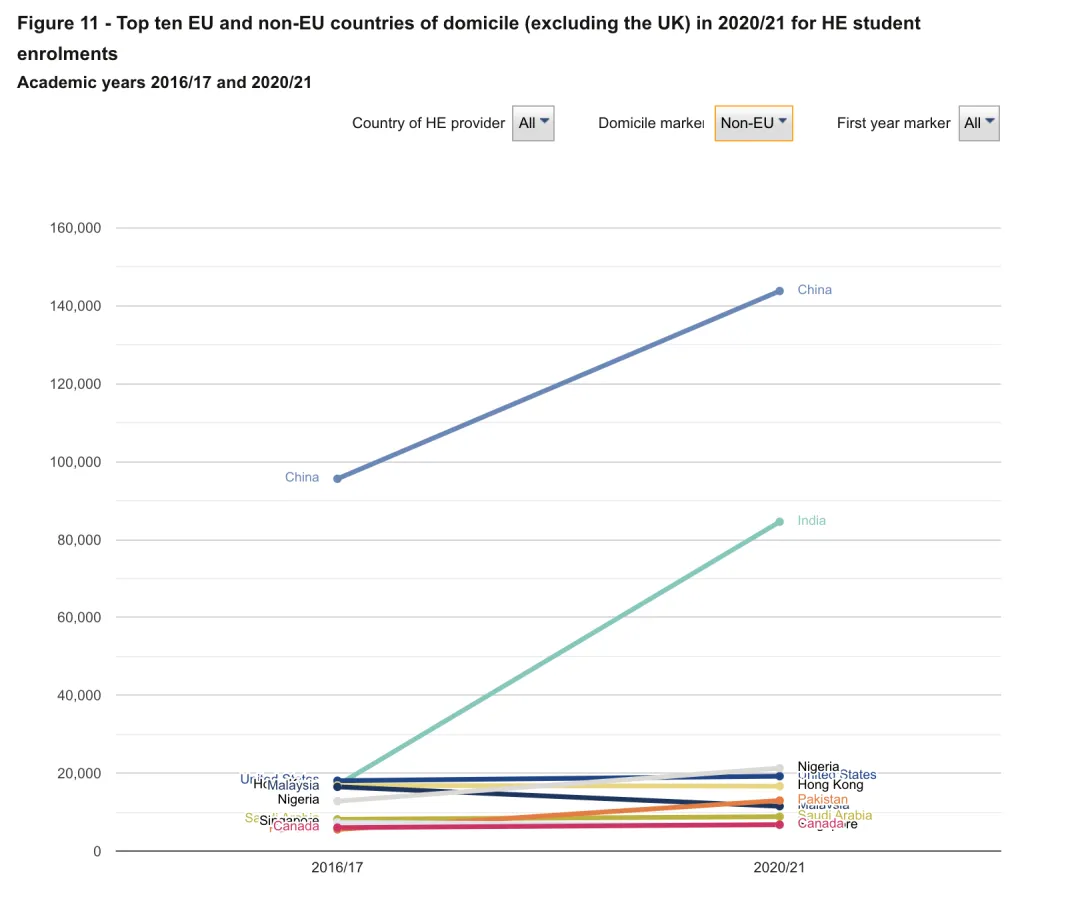Image resolution: width=1080 pixels, height=899 pixels.
Task: Click the orange Pakistan series label
Action: (823, 800)
